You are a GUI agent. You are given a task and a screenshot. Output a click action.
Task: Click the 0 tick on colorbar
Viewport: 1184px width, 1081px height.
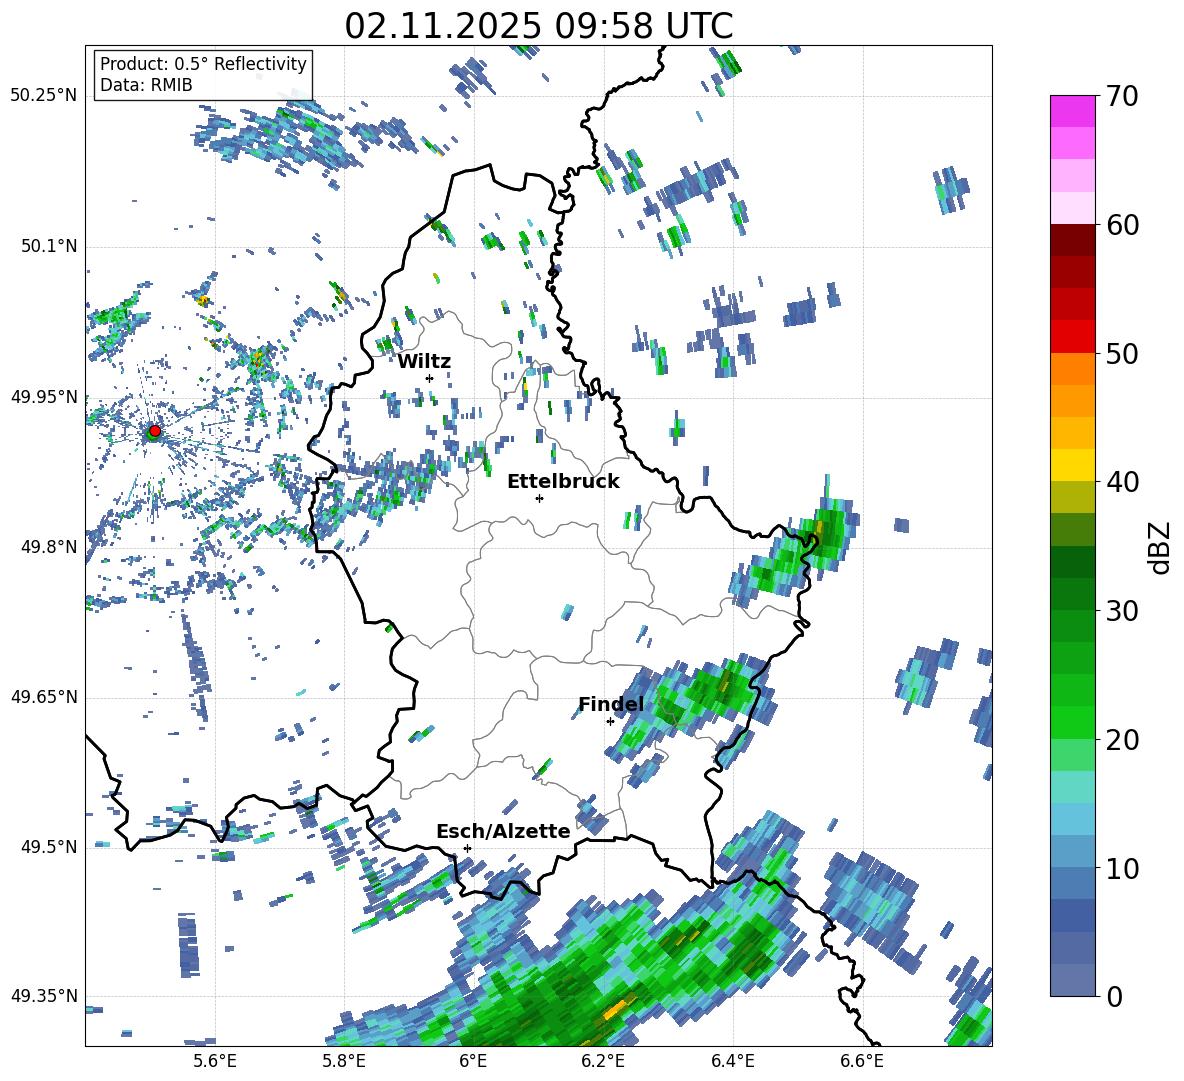[1114, 996]
